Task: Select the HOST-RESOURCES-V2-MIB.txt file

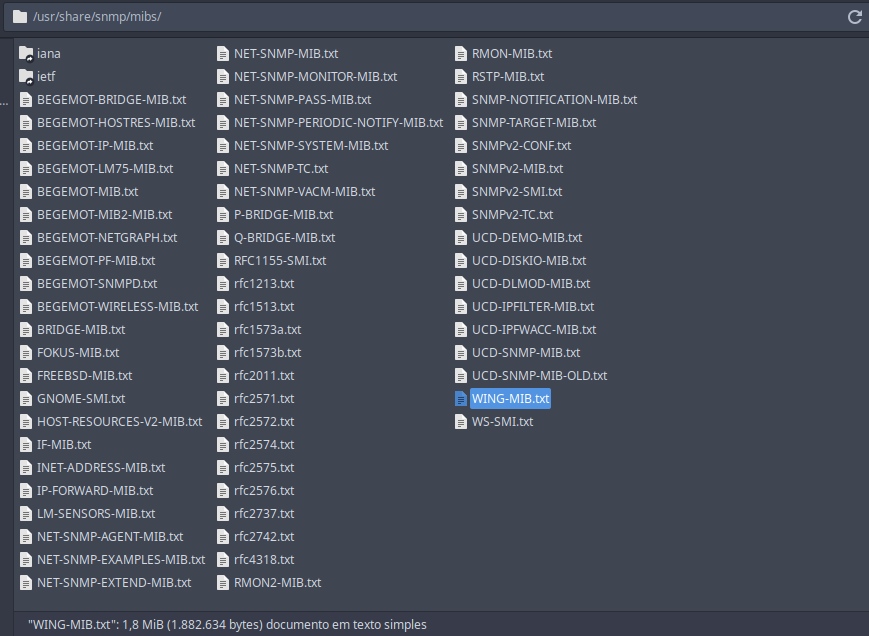Action: coord(119,422)
